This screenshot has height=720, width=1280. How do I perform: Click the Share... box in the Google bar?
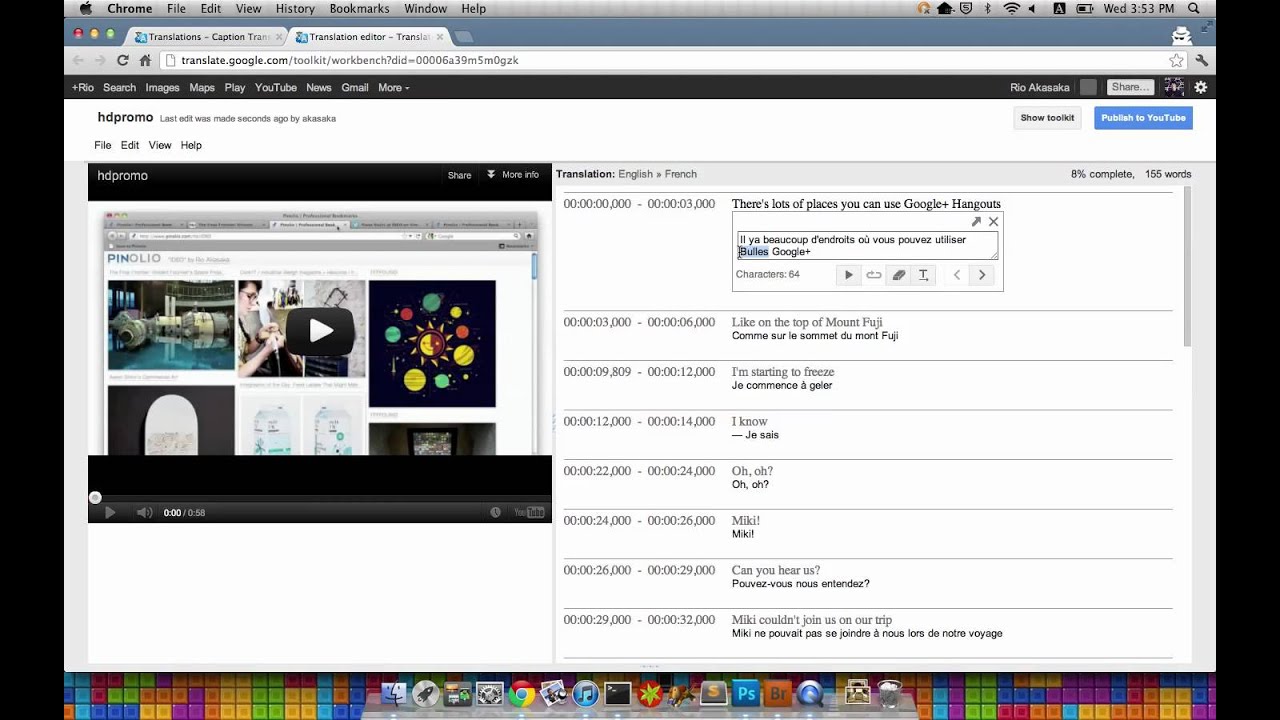pyautogui.click(x=1130, y=88)
